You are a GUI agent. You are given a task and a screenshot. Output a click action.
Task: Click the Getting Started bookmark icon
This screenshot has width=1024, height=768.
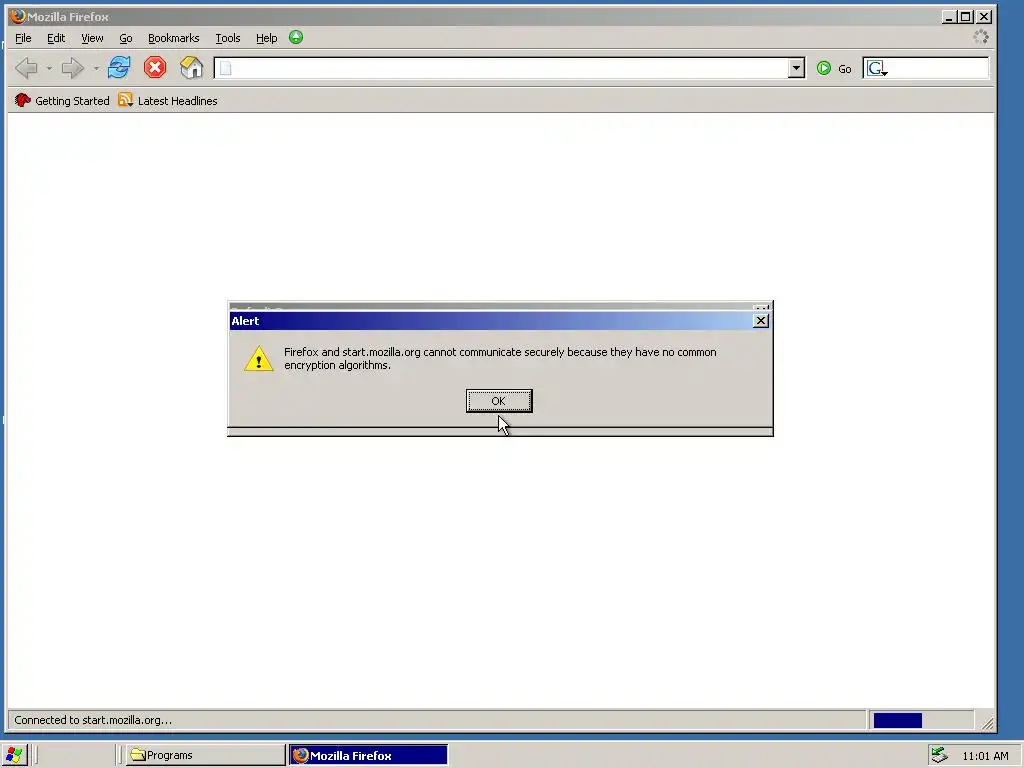[23, 100]
